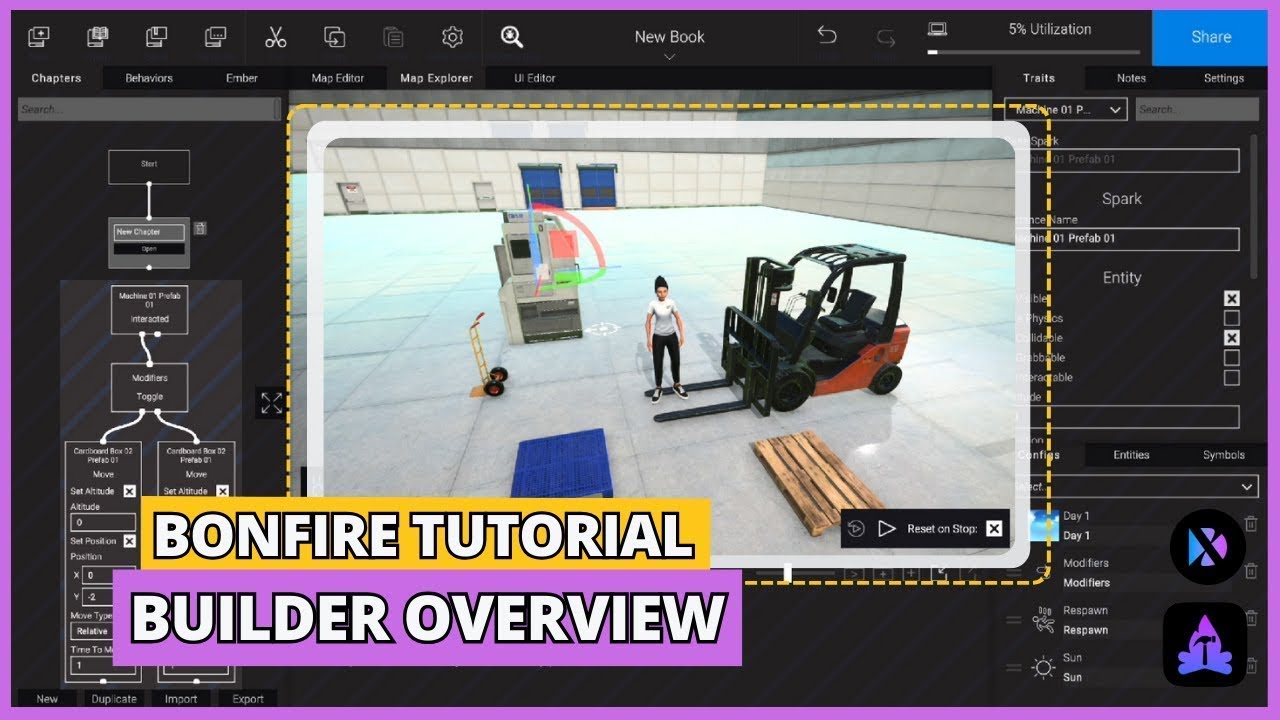Click the laptop utilization icon

coord(937,28)
